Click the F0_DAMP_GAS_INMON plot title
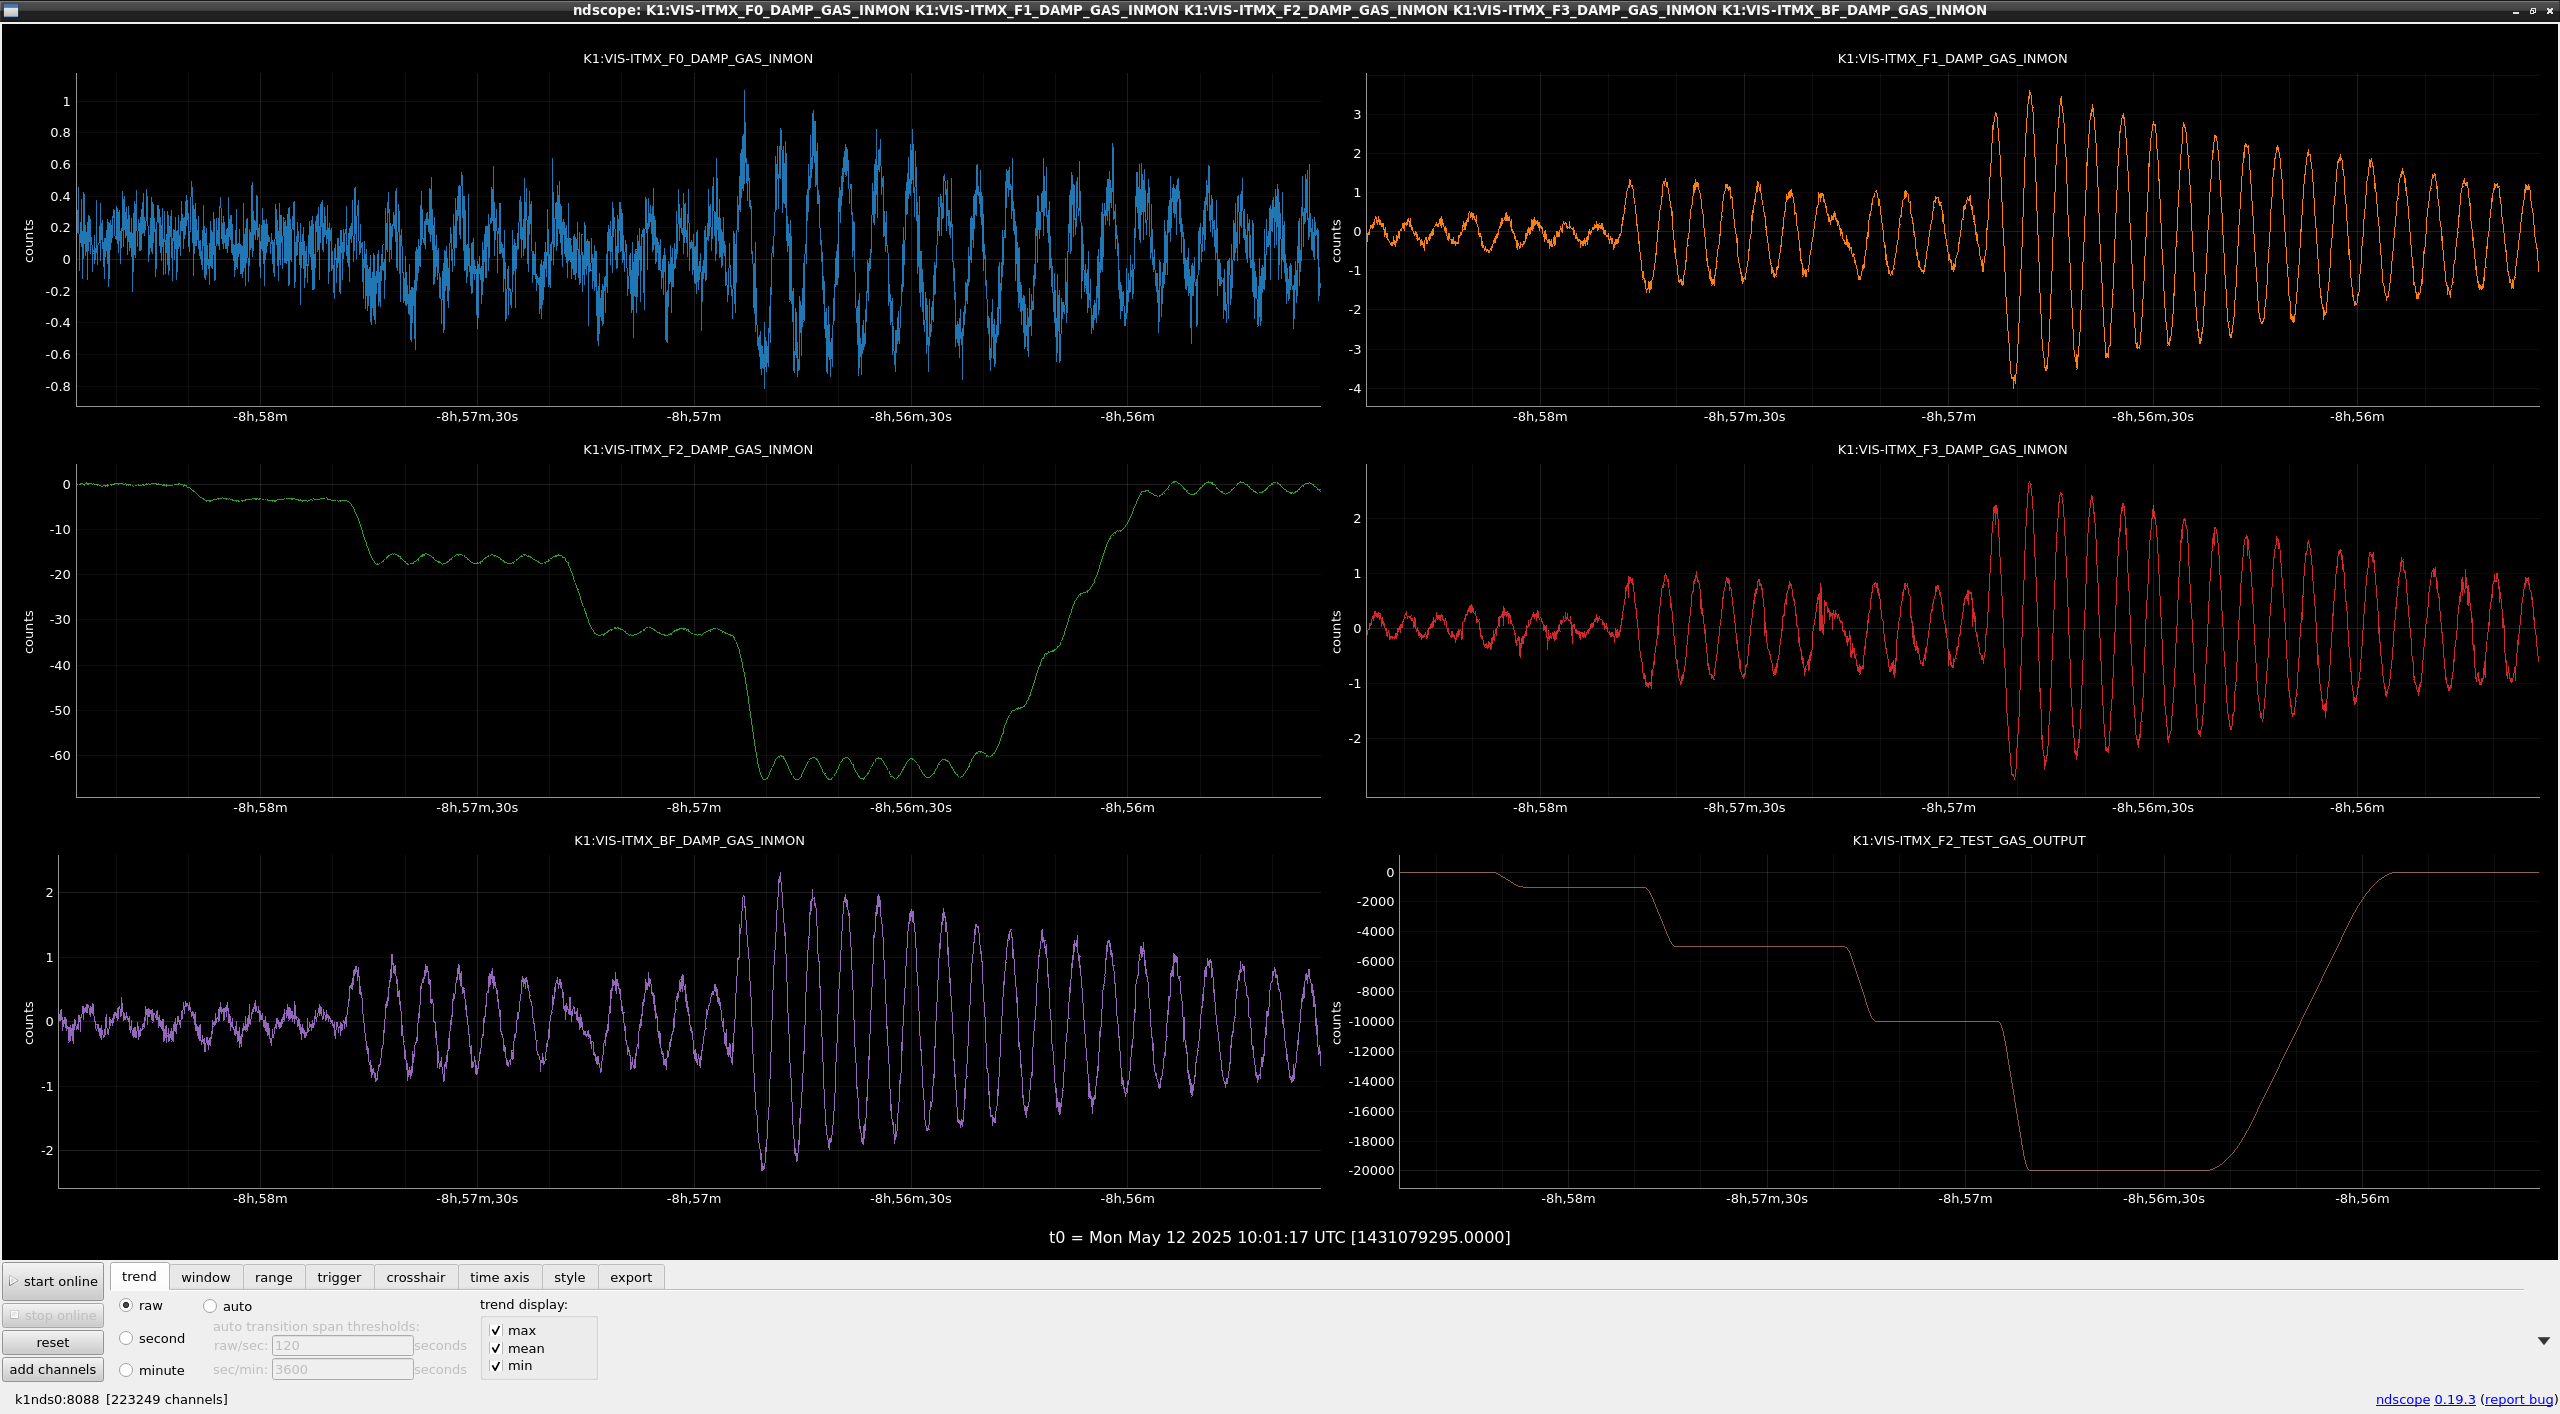 (697, 58)
